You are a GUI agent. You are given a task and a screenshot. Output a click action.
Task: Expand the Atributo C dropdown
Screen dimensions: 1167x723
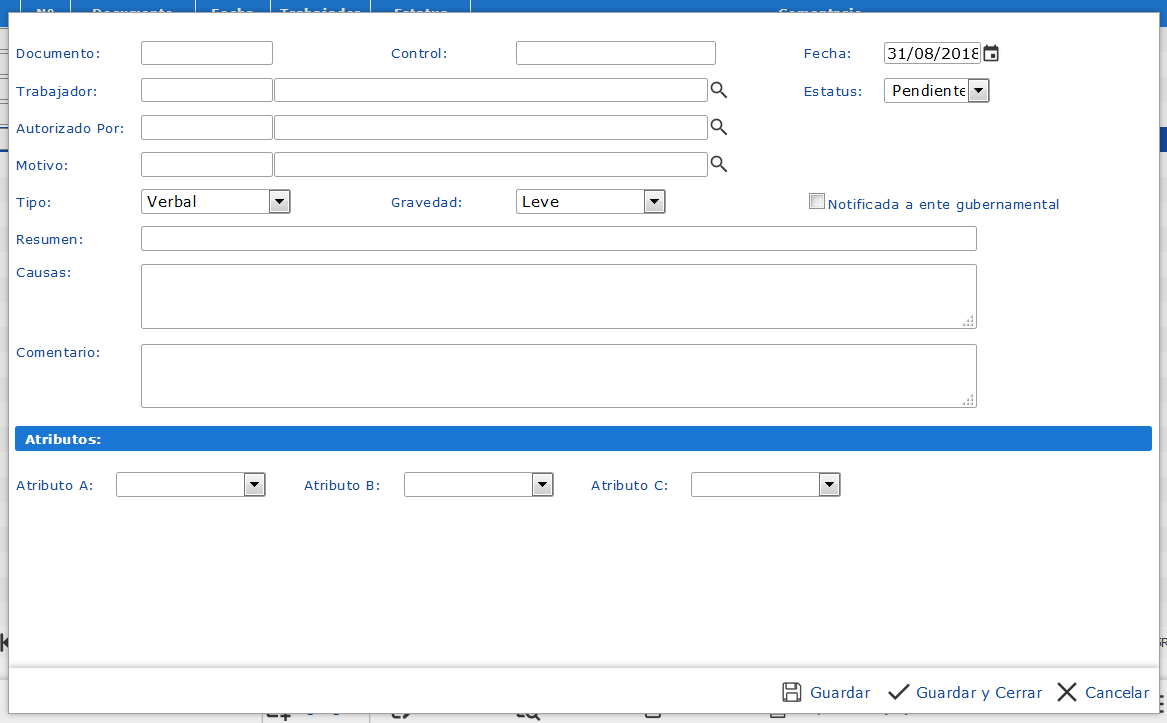tap(765, 485)
